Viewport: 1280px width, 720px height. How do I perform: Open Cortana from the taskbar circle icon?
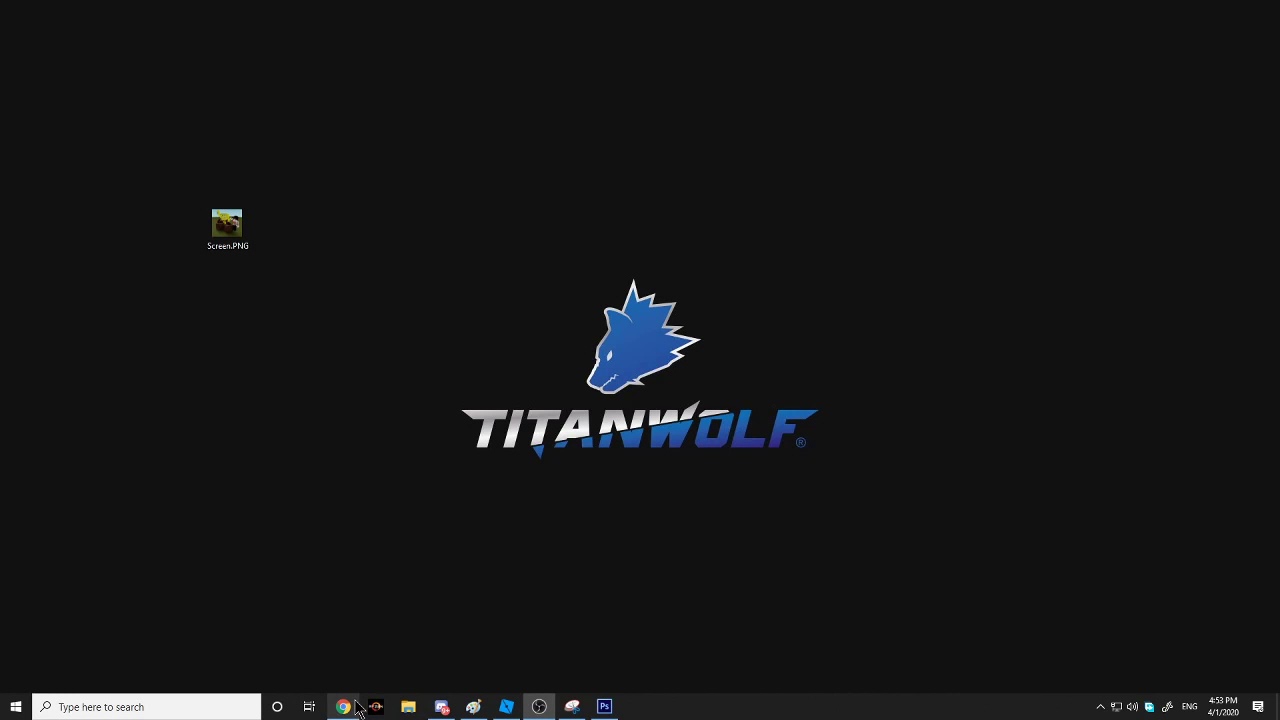pos(277,707)
